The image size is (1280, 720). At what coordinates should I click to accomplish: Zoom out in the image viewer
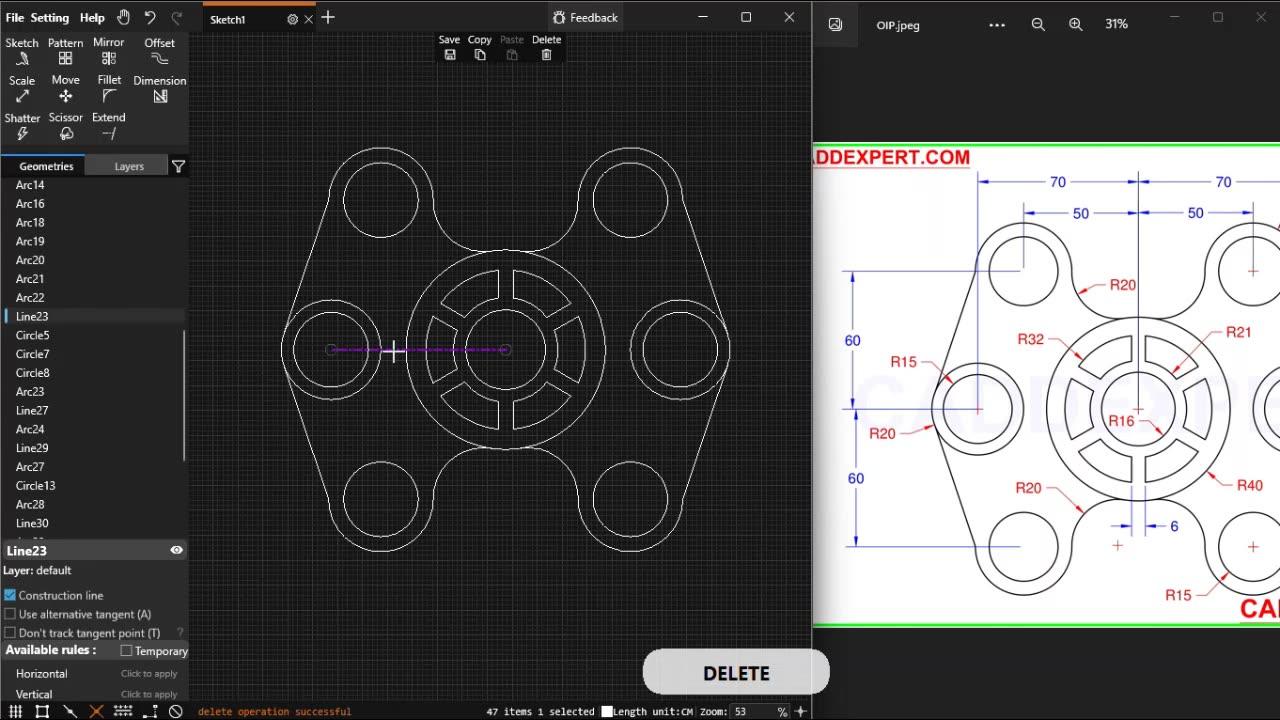(1038, 24)
